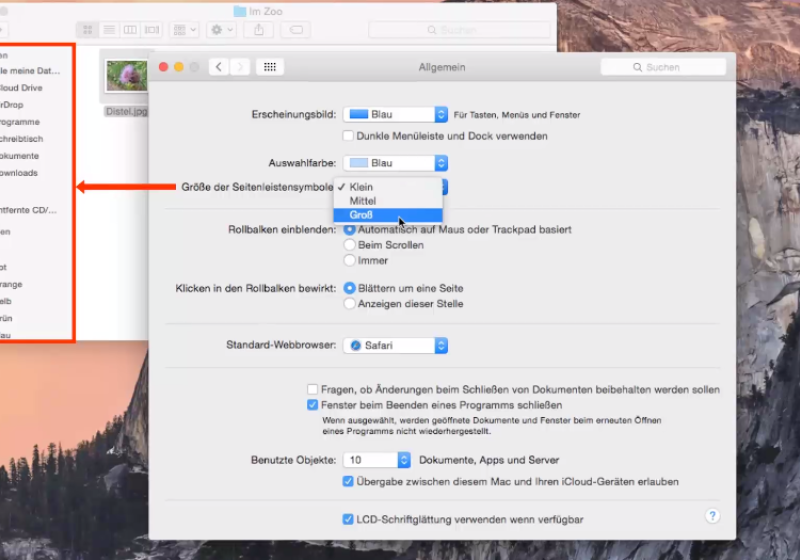Expand the Benutzte Objekte count dropdown
The width and height of the screenshot is (800, 560).
[404, 460]
